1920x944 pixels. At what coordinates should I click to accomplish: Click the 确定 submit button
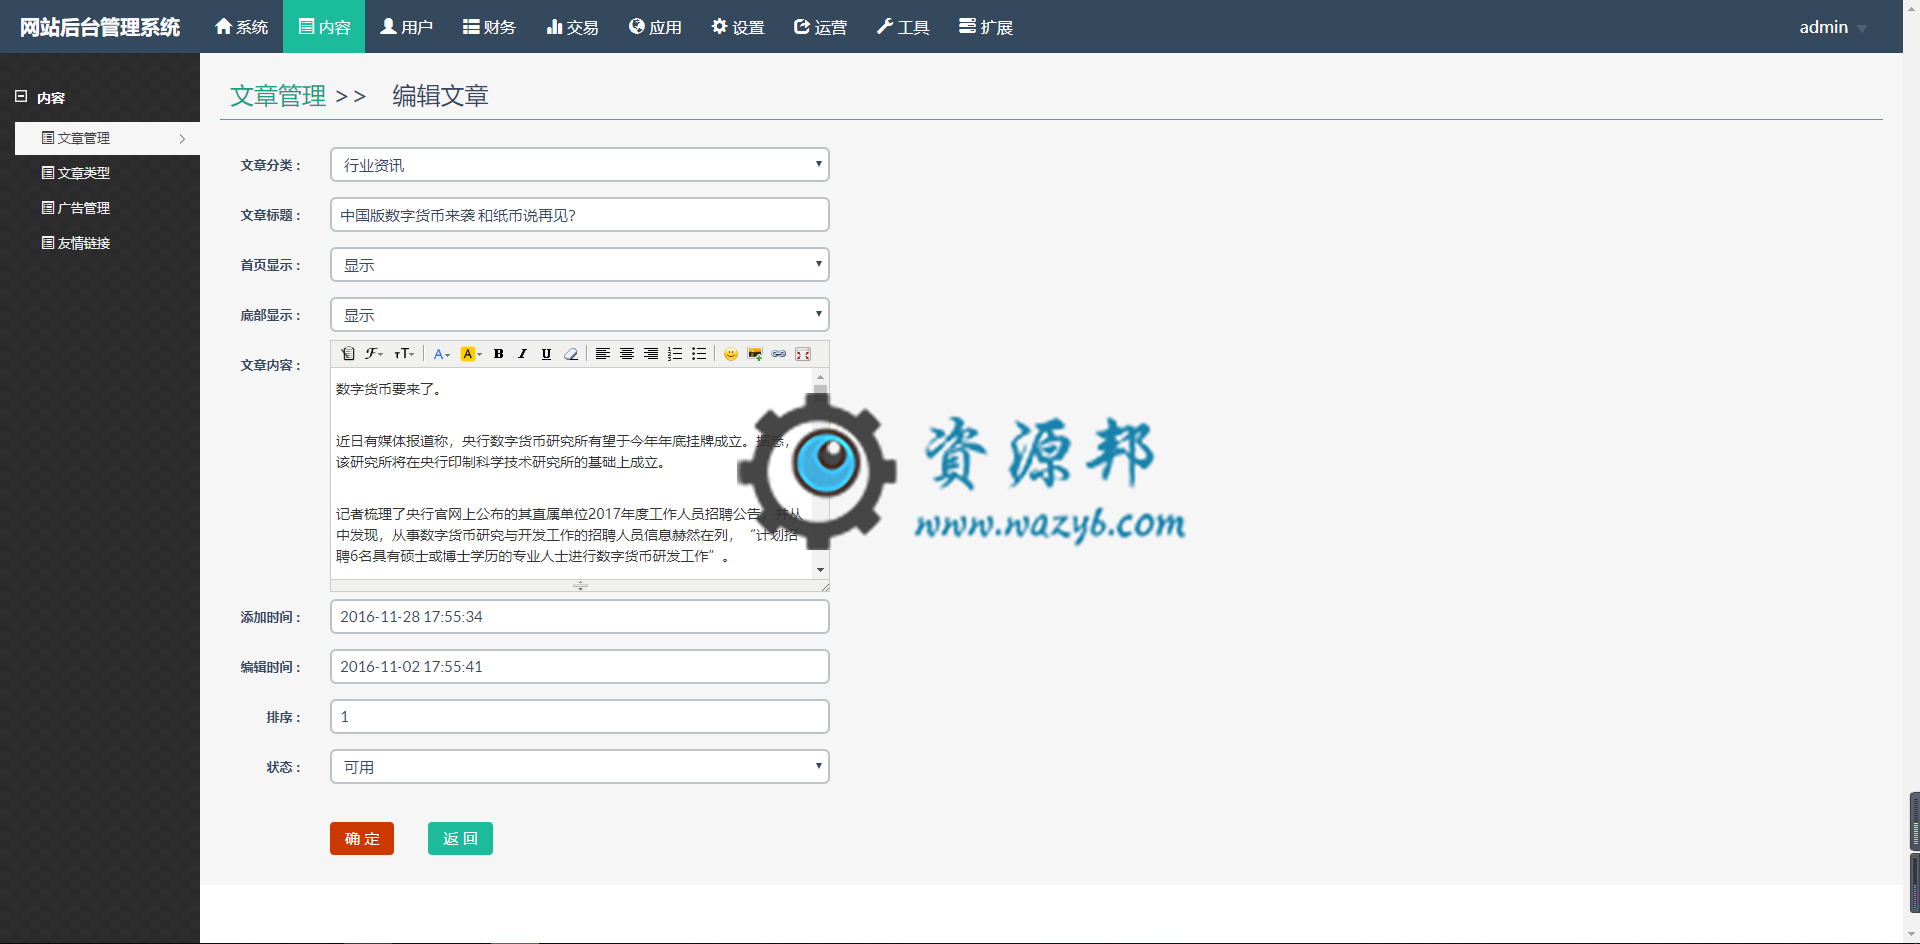362,839
